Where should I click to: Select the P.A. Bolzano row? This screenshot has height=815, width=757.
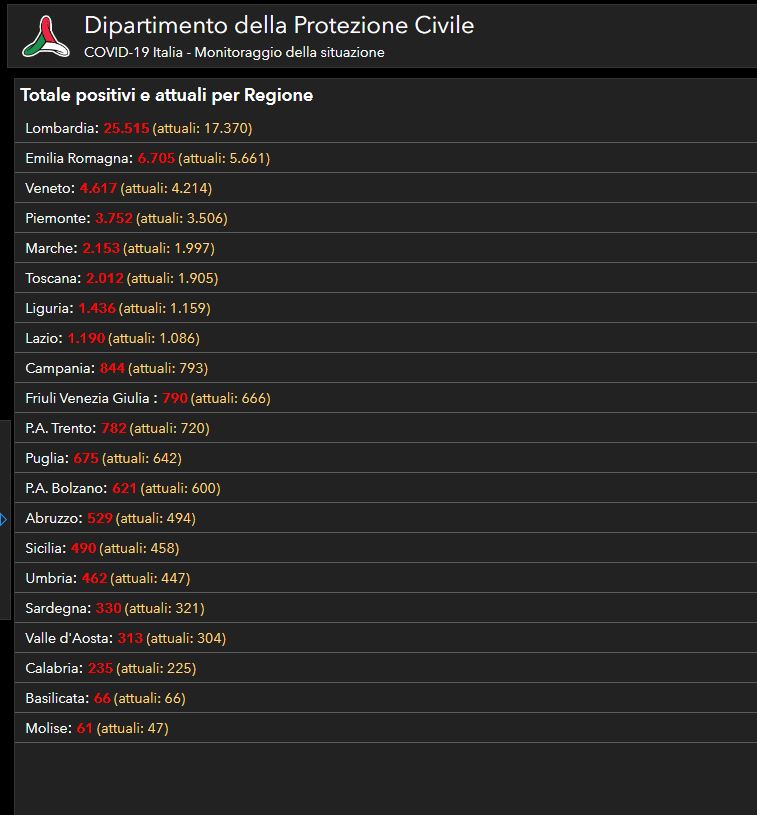tap(122, 488)
